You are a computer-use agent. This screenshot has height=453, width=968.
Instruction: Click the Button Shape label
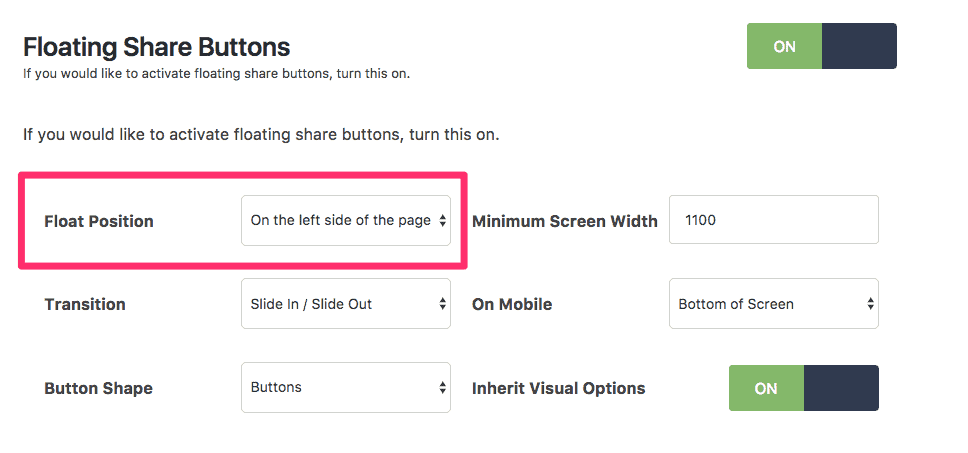pos(98,388)
